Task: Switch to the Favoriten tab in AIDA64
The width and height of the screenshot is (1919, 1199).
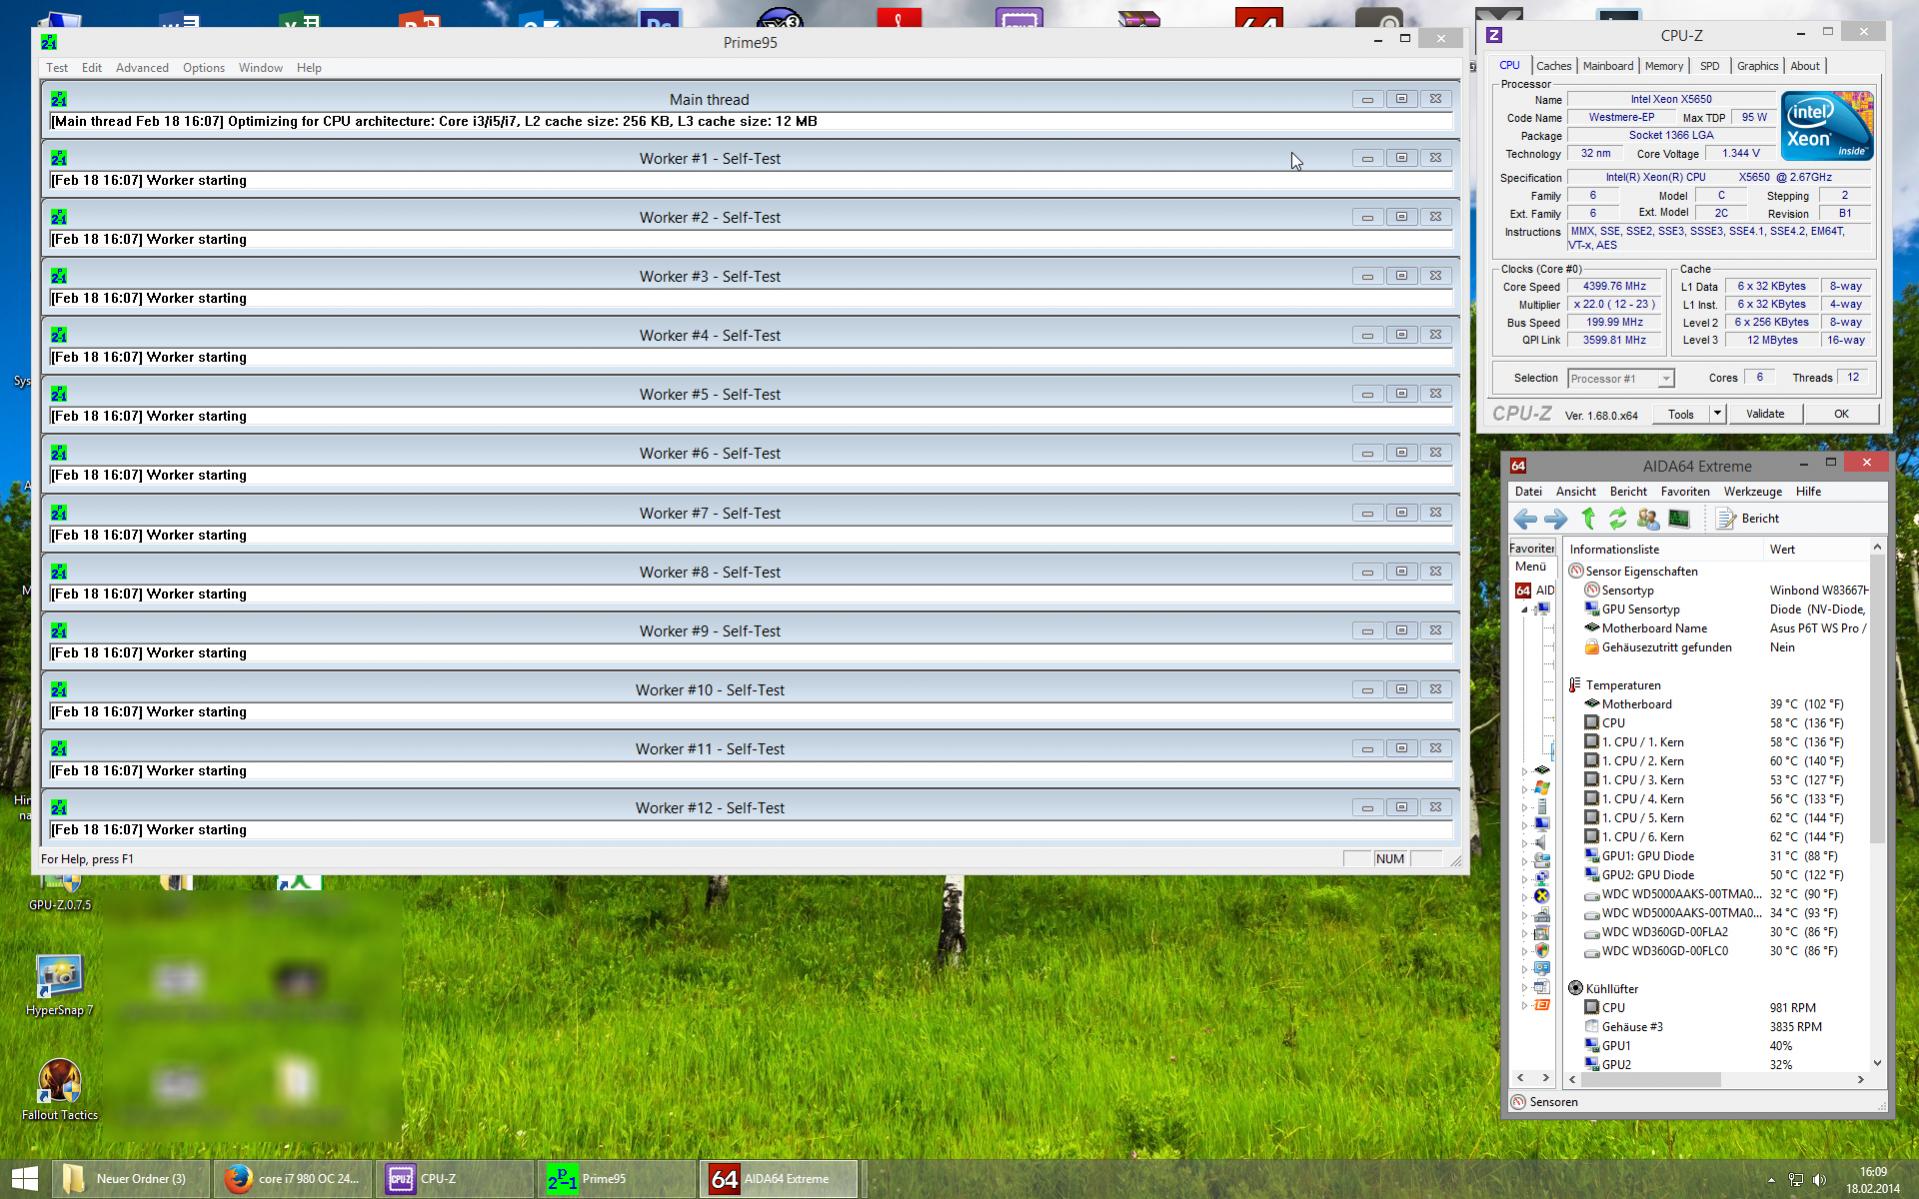Action: 1531,548
